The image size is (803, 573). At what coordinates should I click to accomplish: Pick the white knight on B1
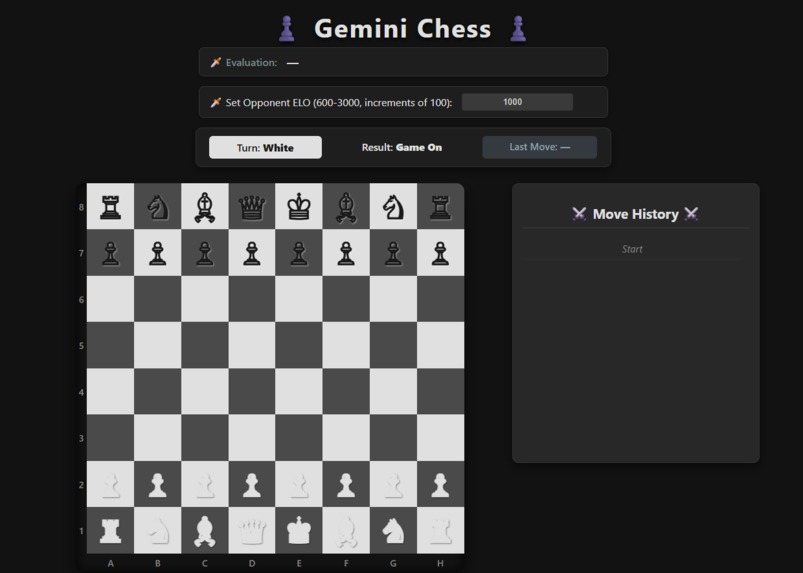point(158,531)
